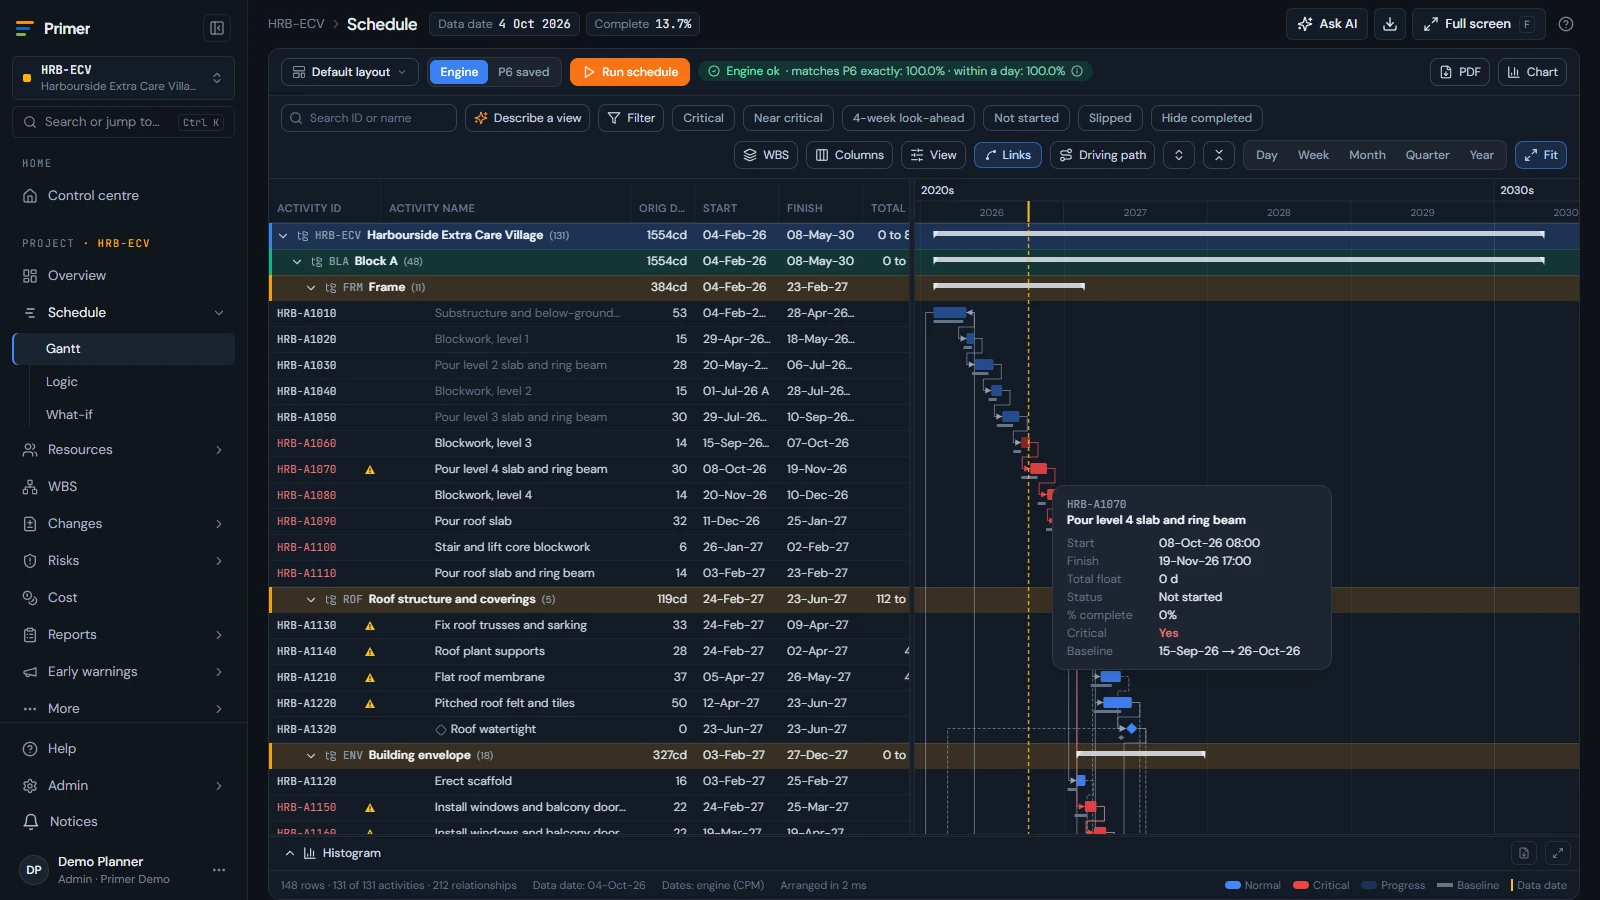
Task: Select the Logic sub-menu item
Action: click(62, 382)
